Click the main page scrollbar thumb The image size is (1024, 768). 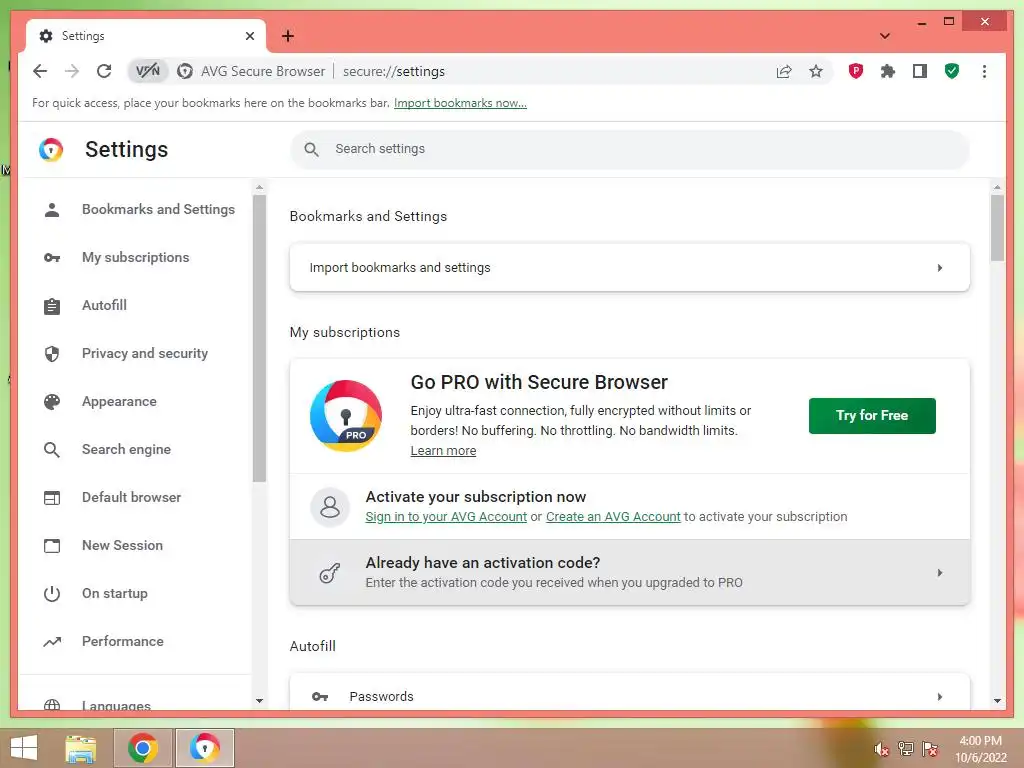click(x=997, y=227)
